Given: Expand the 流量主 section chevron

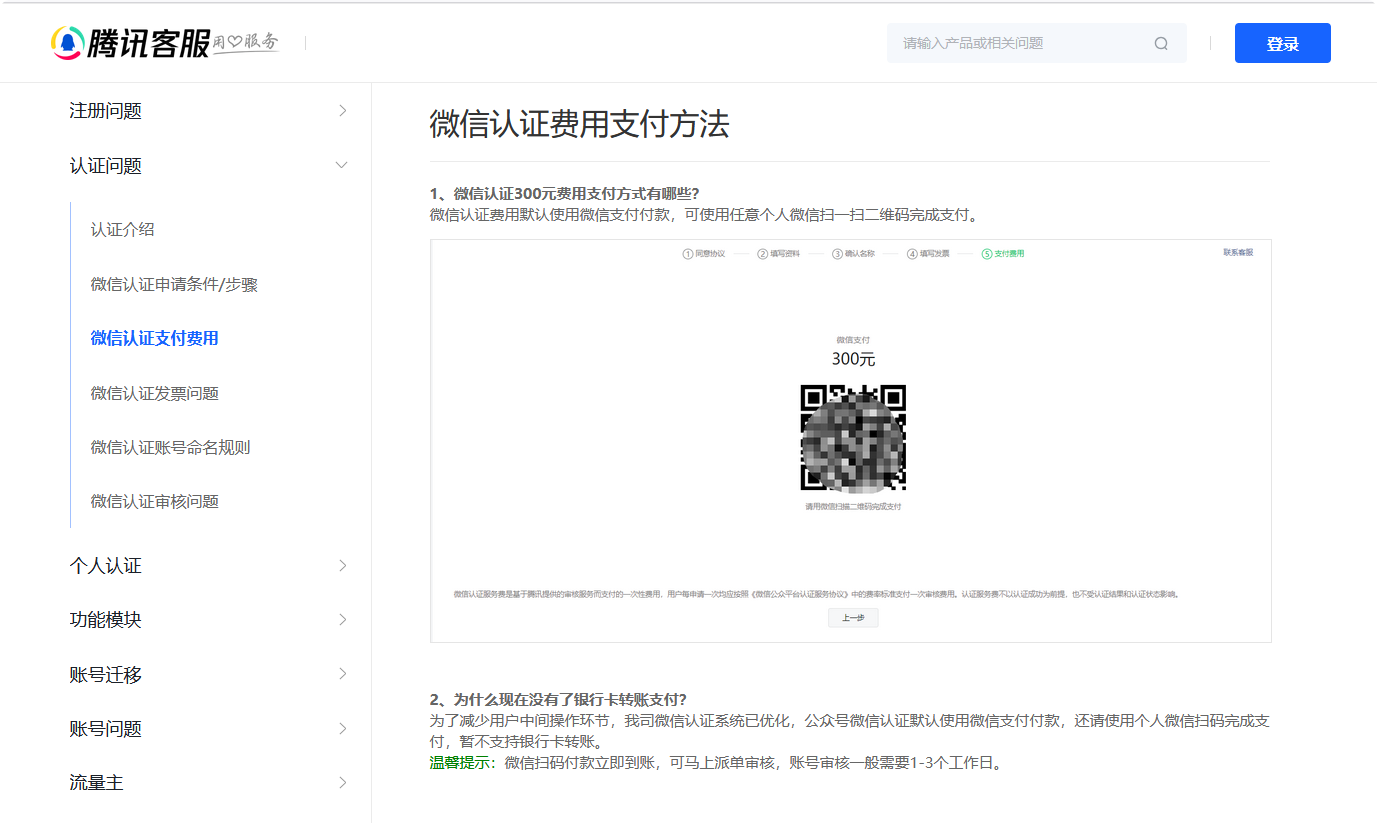Looking at the screenshot, I should [x=342, y=782].
